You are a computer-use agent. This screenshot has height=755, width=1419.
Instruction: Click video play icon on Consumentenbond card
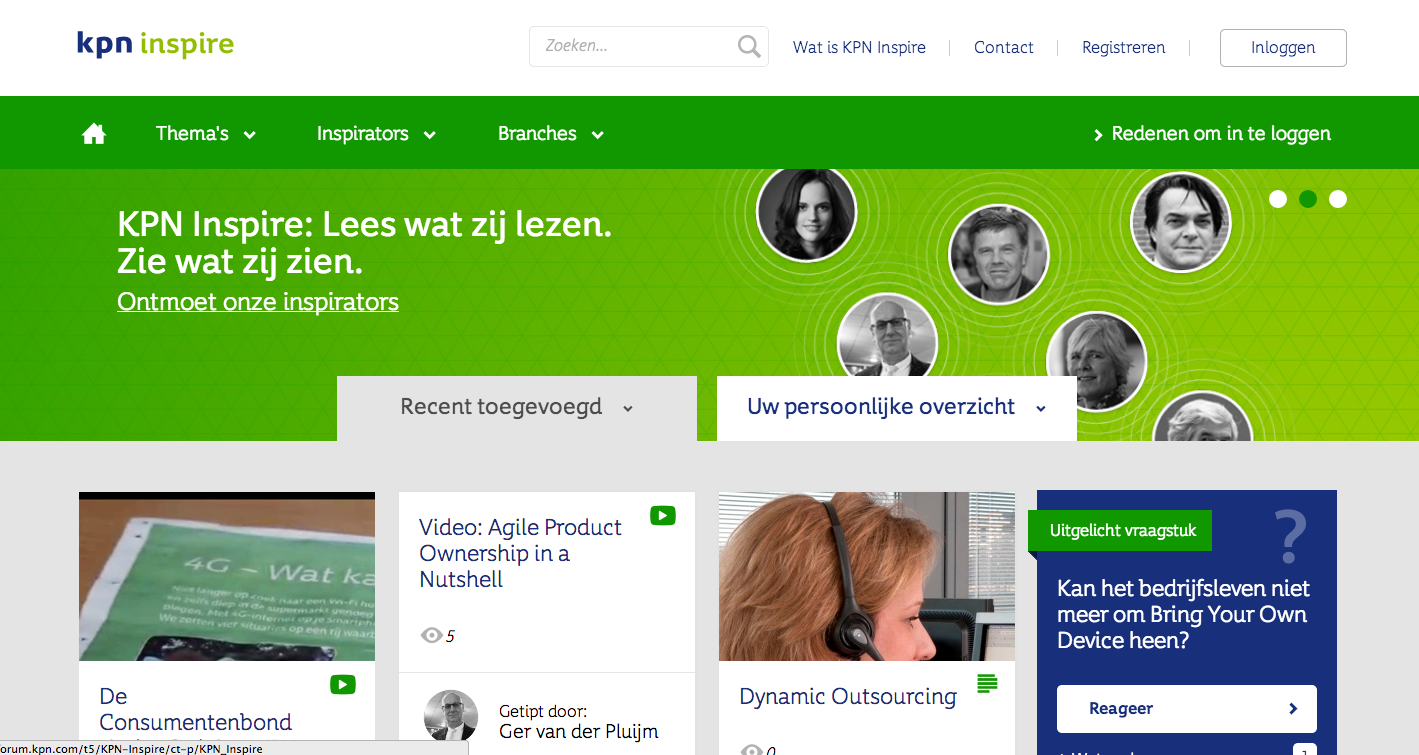(x=342, y=685)
